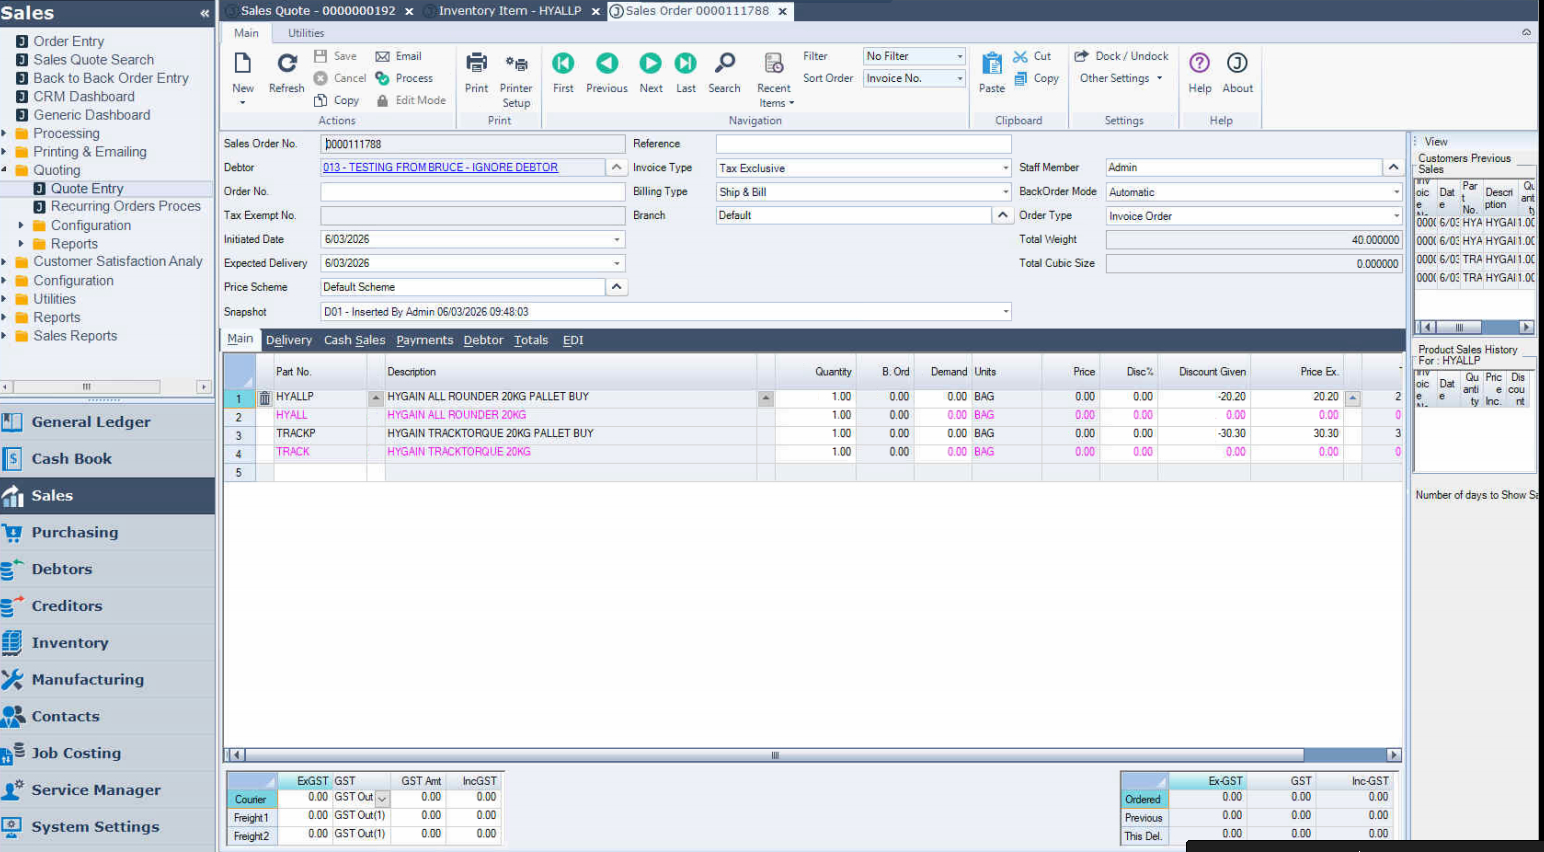Click the order grid horizontal scrollbar
The width and height of the screenshot is (1544, 852).
[774, 755]
